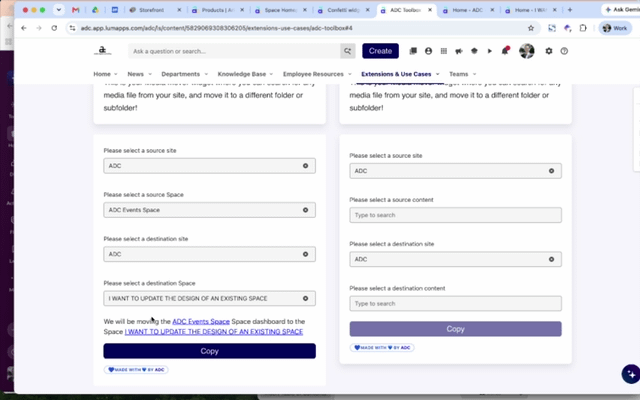
Task: Click the Ask a question or search field
Action: click(234, 51)
